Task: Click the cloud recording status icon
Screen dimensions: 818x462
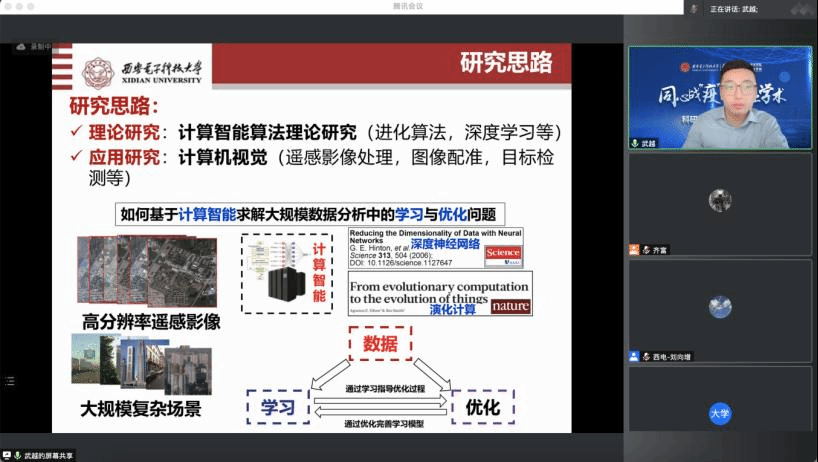Action: coord(21,47)
